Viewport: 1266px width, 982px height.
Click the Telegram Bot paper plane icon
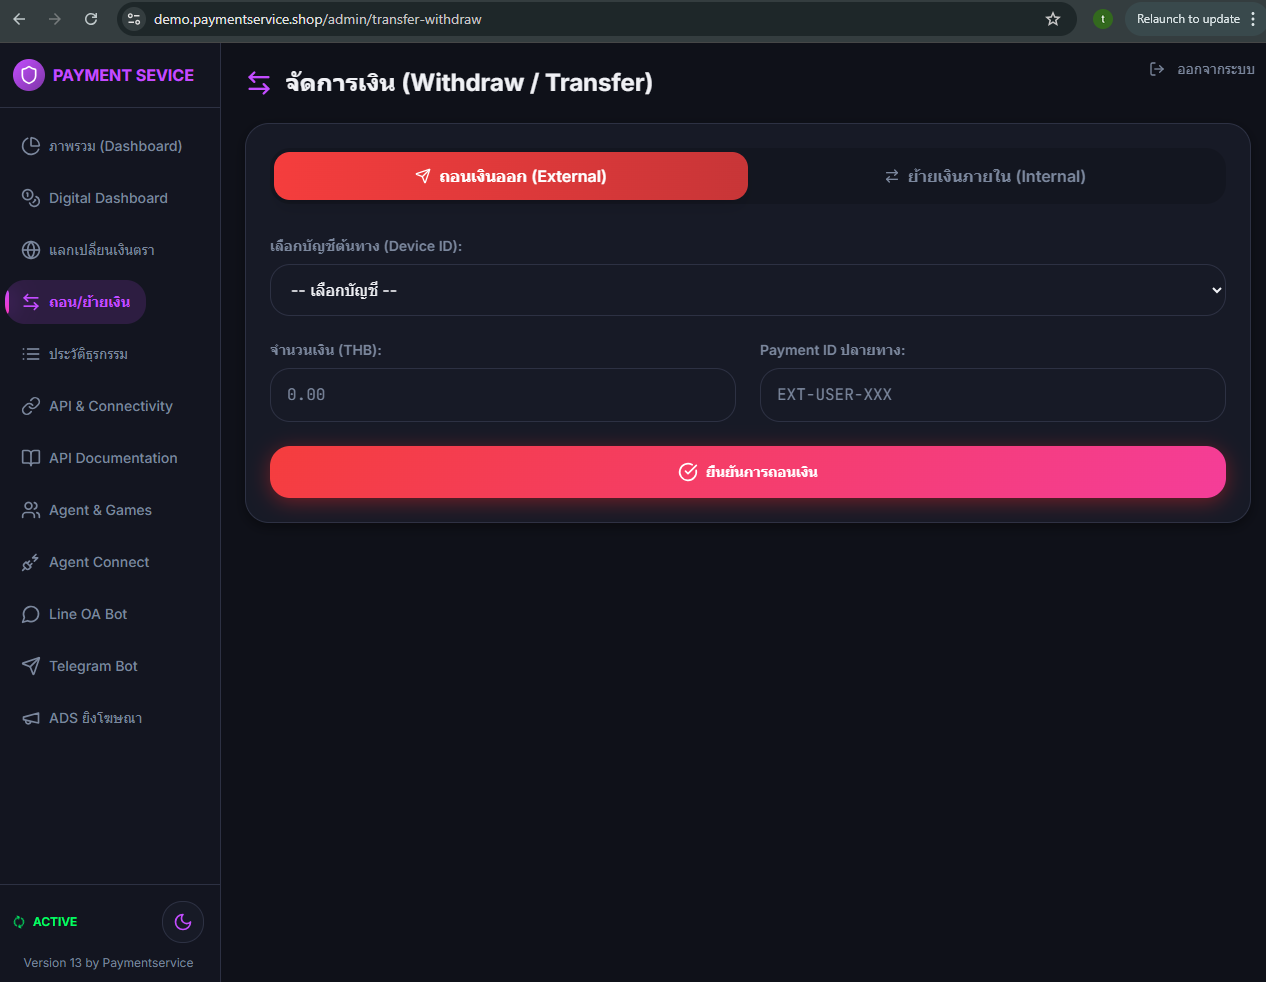point(31,666)
